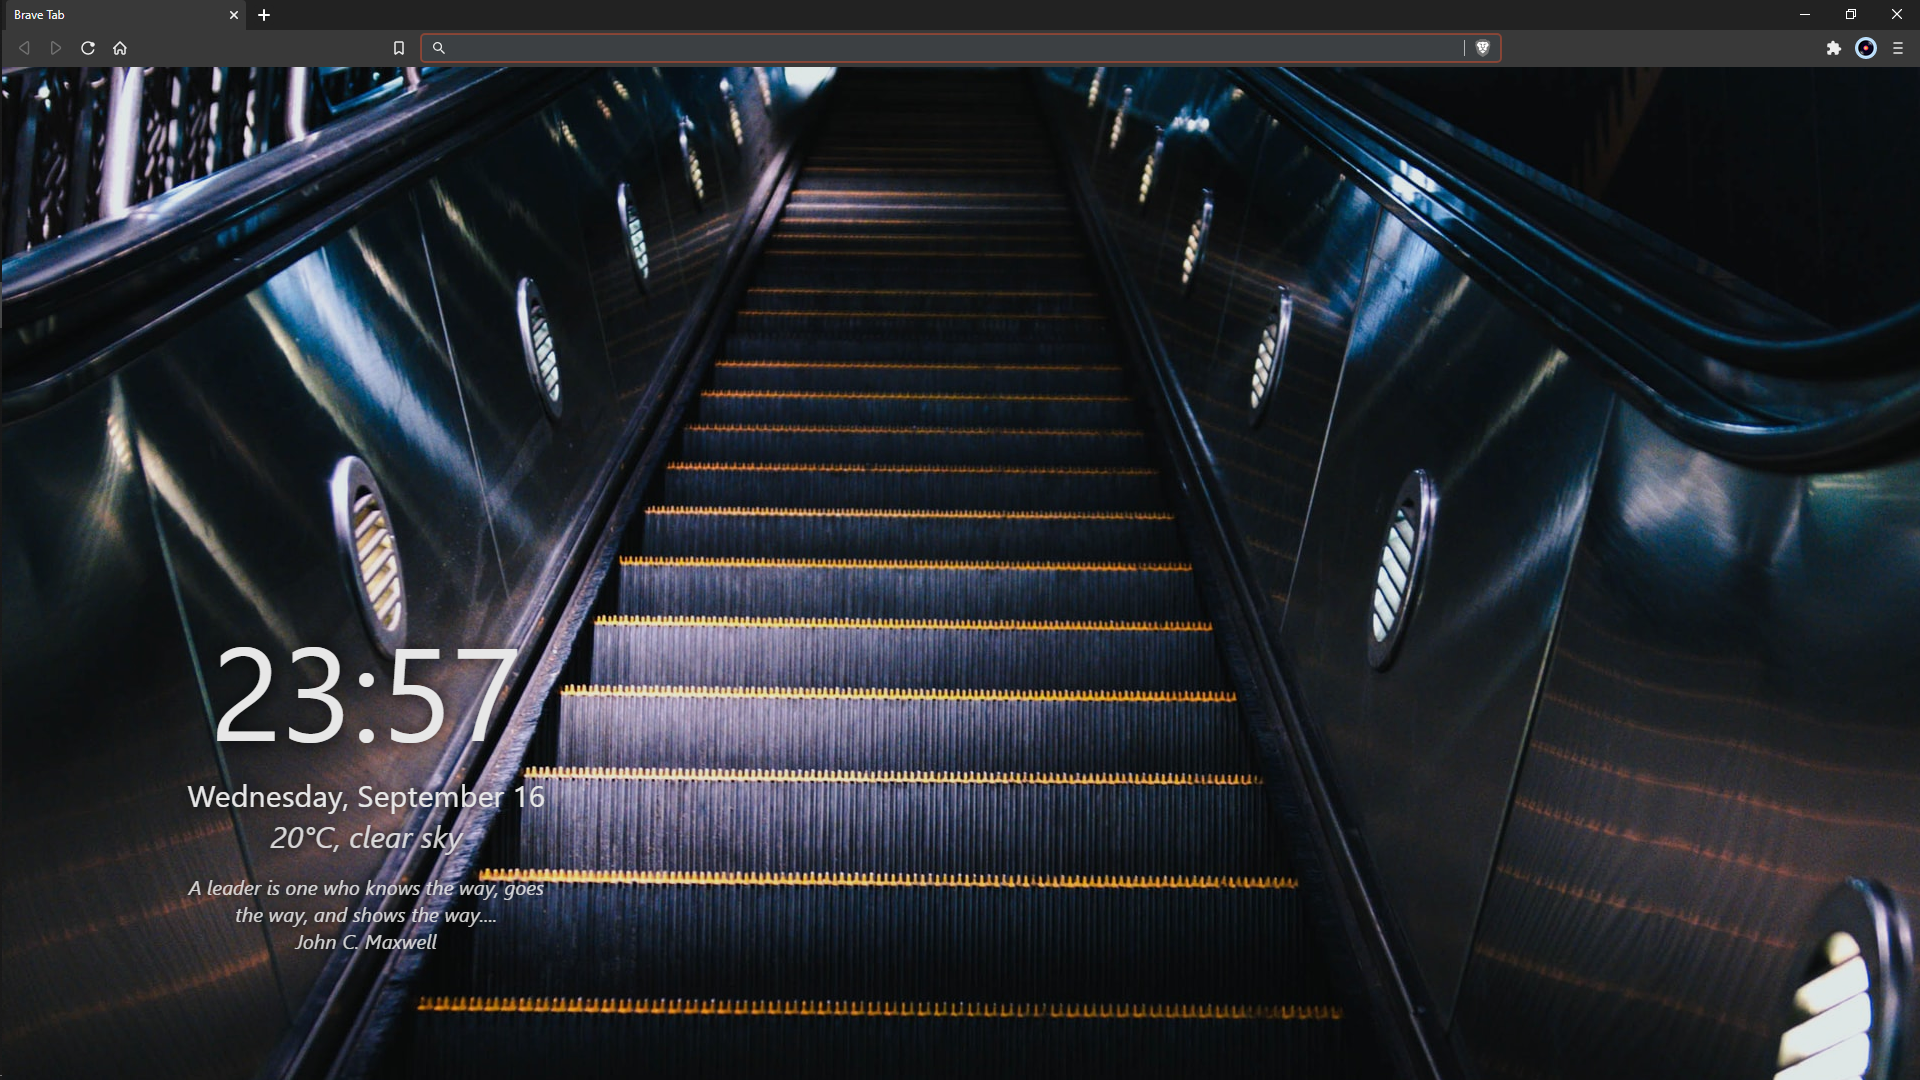Screen dimensions: 1920x1080
Task: Close the browser window
Action: point(1897,15)
